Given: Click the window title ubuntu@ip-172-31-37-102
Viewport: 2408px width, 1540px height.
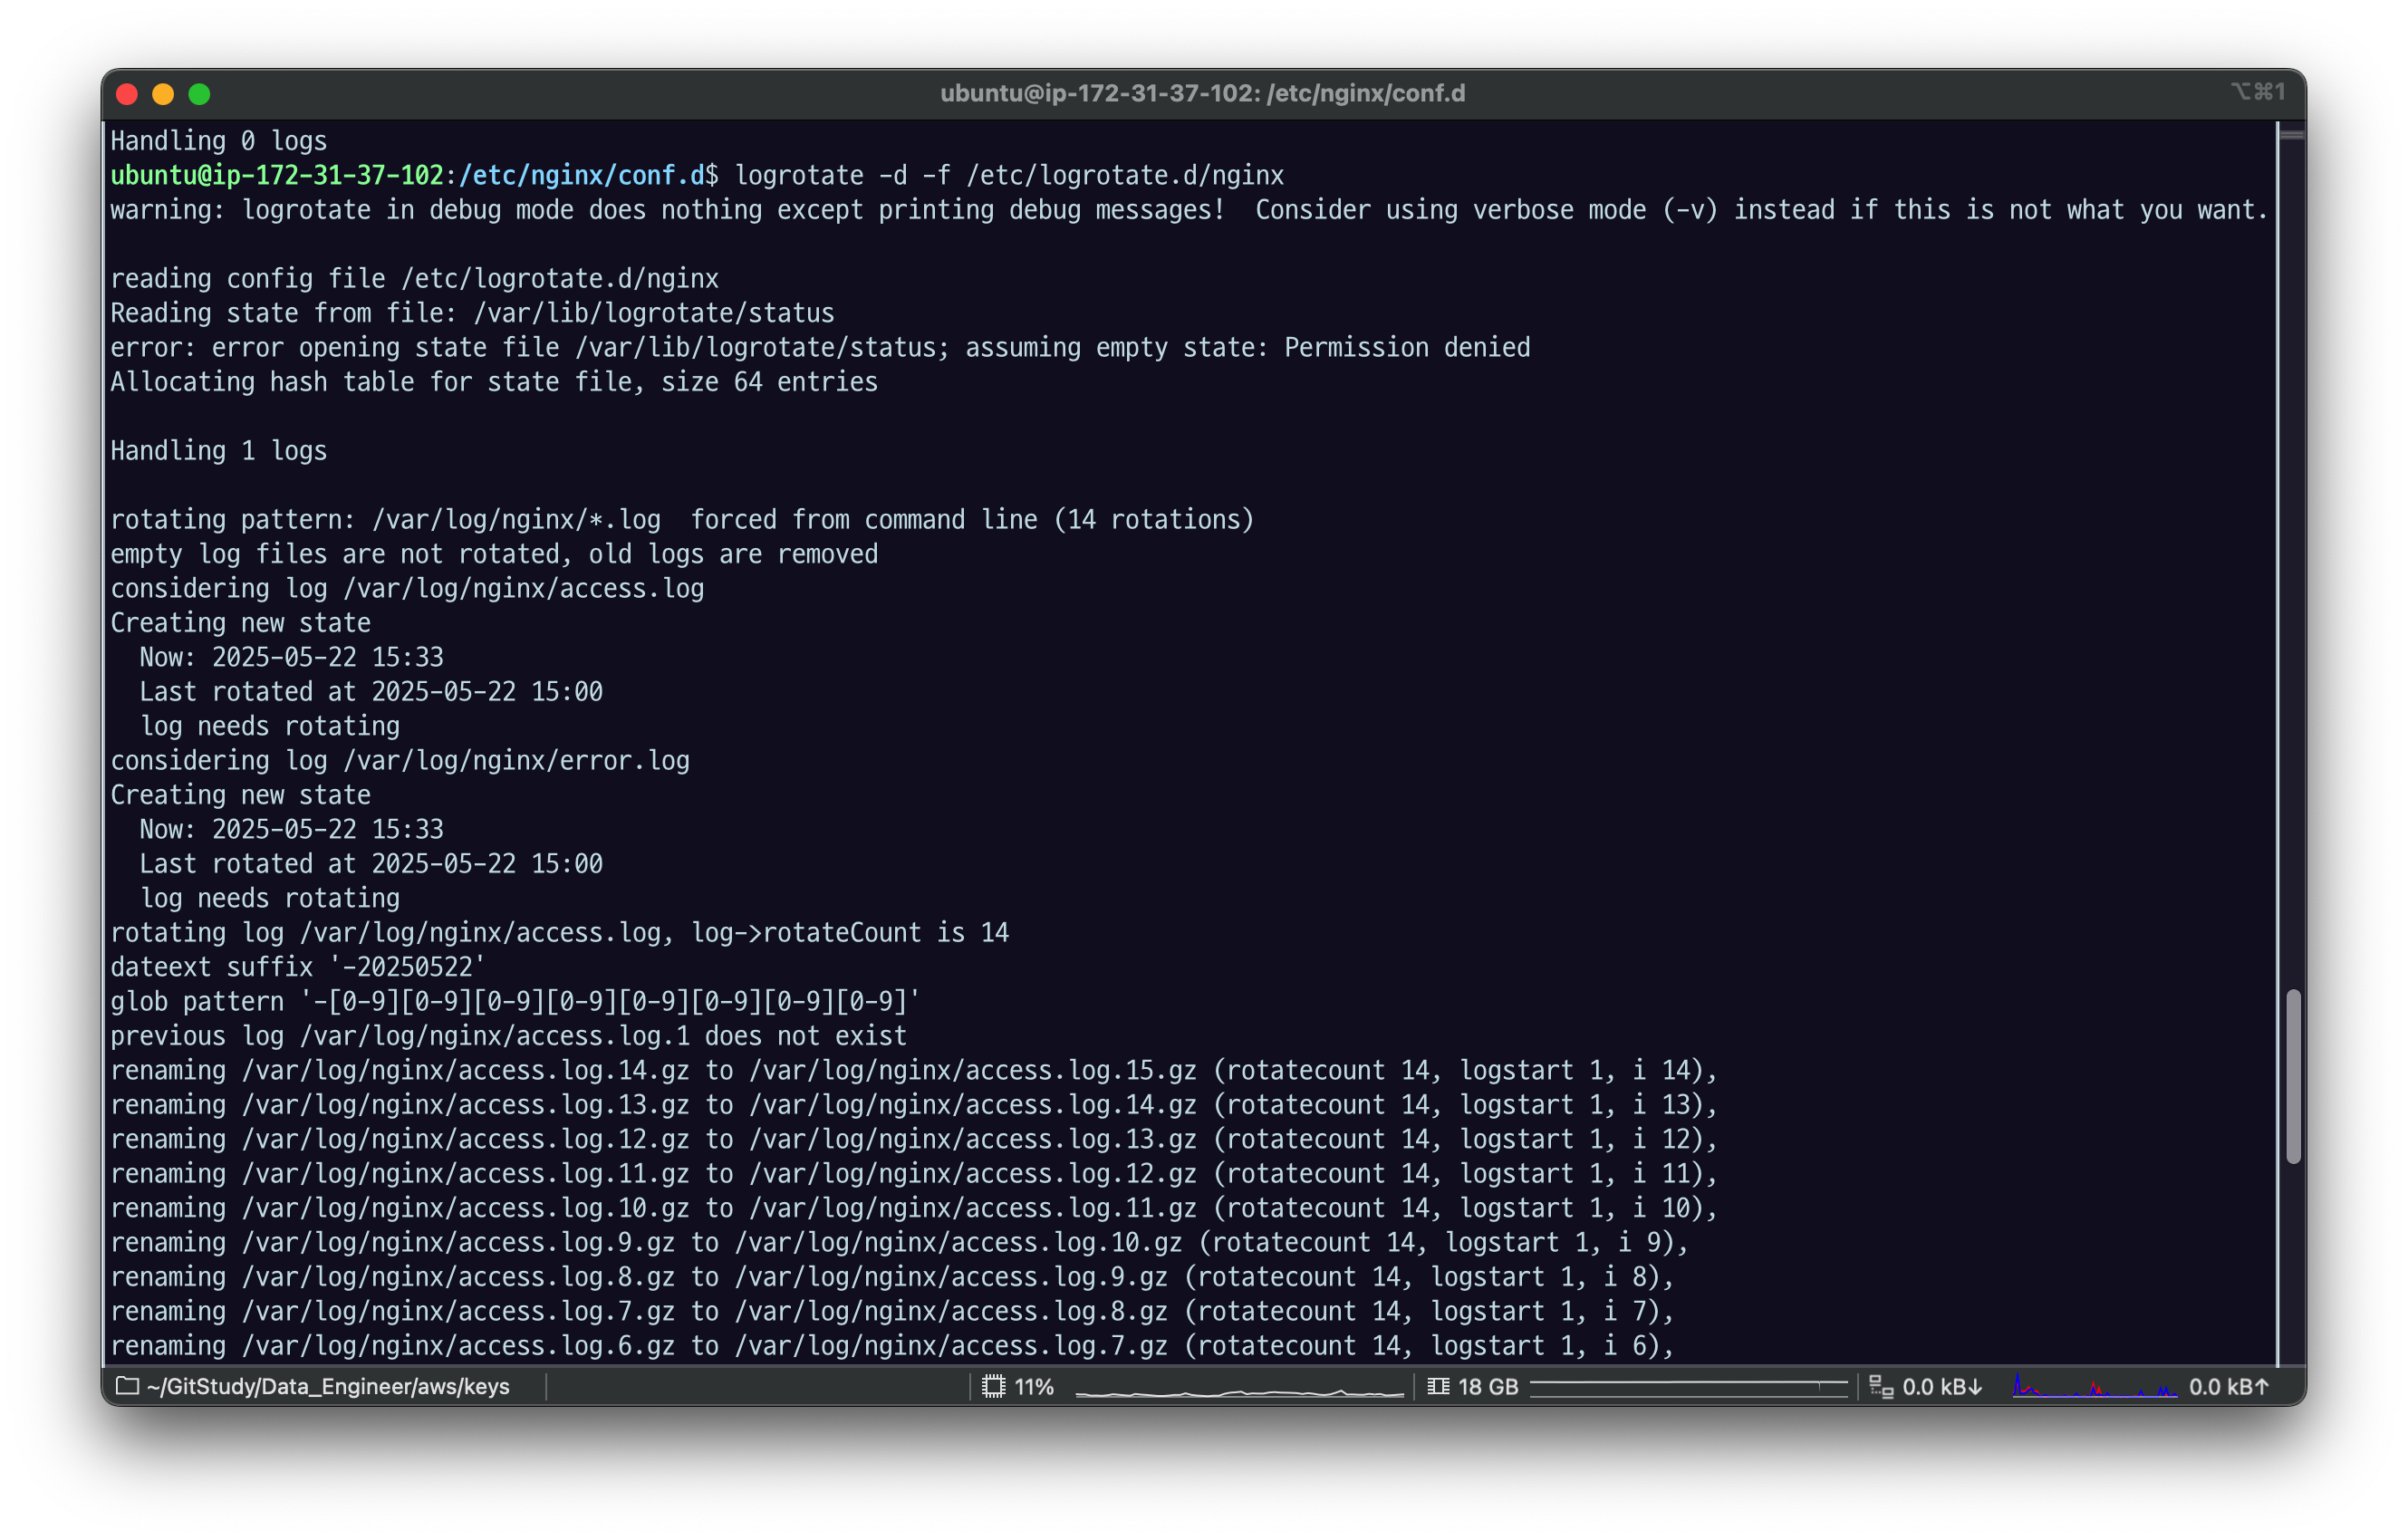Looking at the screenshot, I should [x=1202, y=93].
